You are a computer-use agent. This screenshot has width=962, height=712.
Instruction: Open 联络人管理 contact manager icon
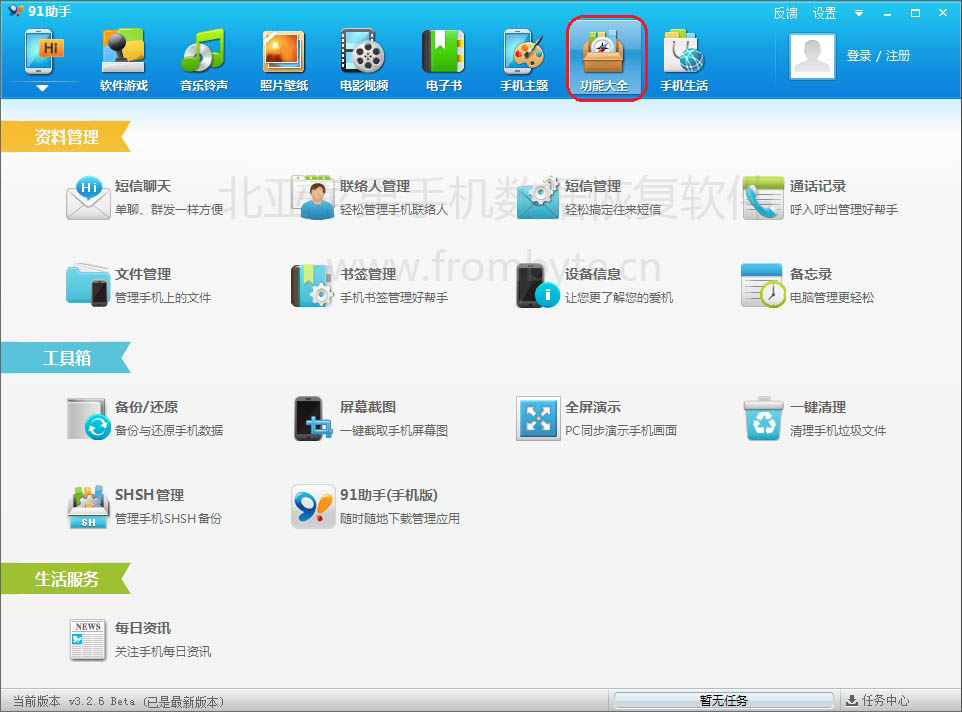[313, 197]
